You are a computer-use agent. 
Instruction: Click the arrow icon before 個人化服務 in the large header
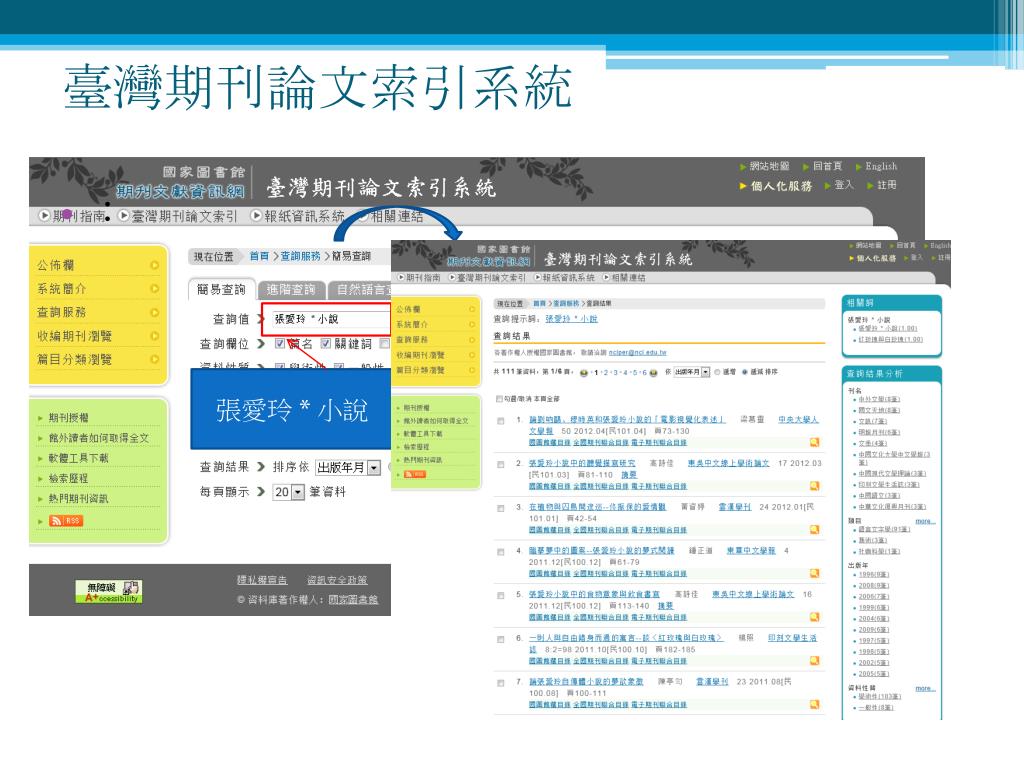coord(743,186)
